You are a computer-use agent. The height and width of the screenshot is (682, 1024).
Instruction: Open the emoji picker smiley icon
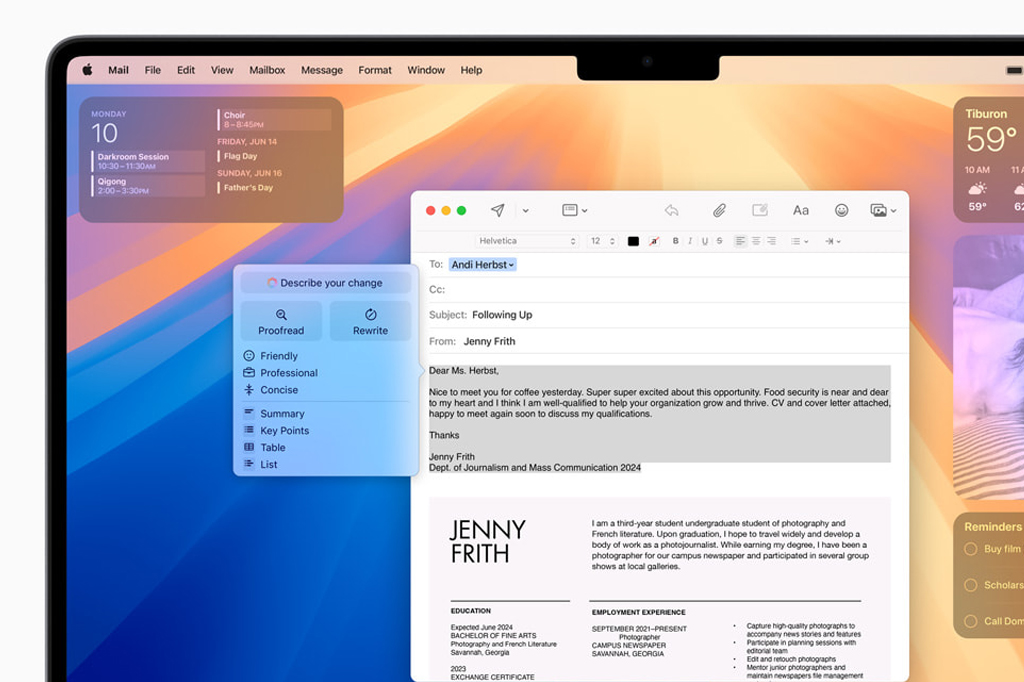click(841, 210)
